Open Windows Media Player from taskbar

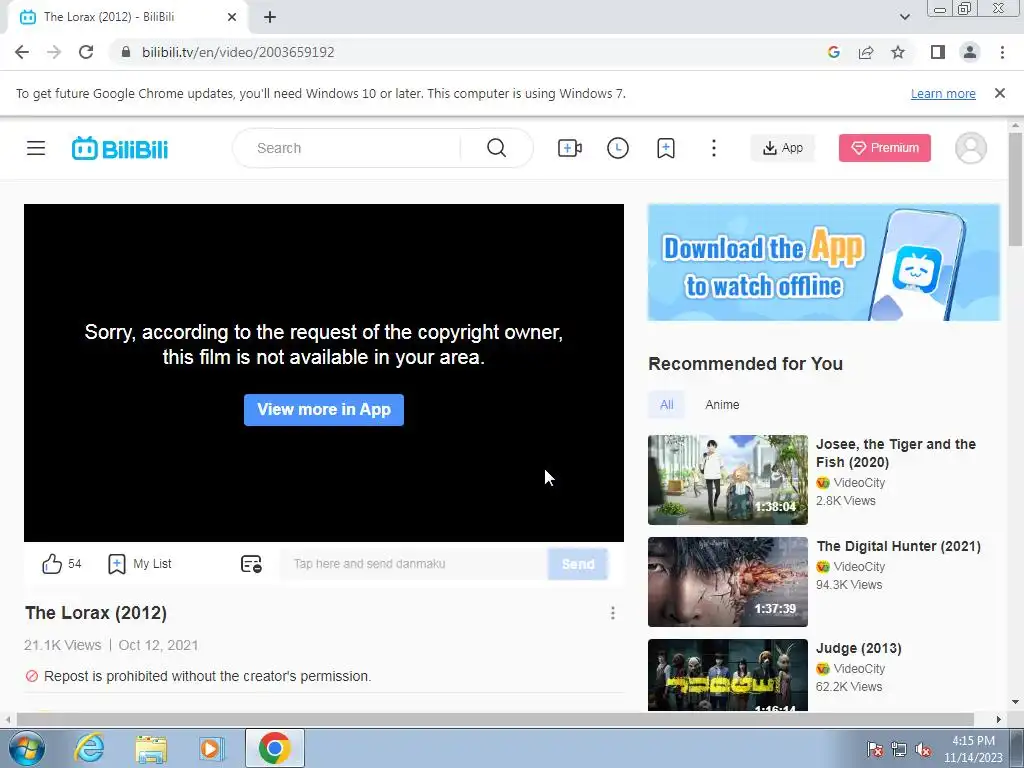pos(212,748)
